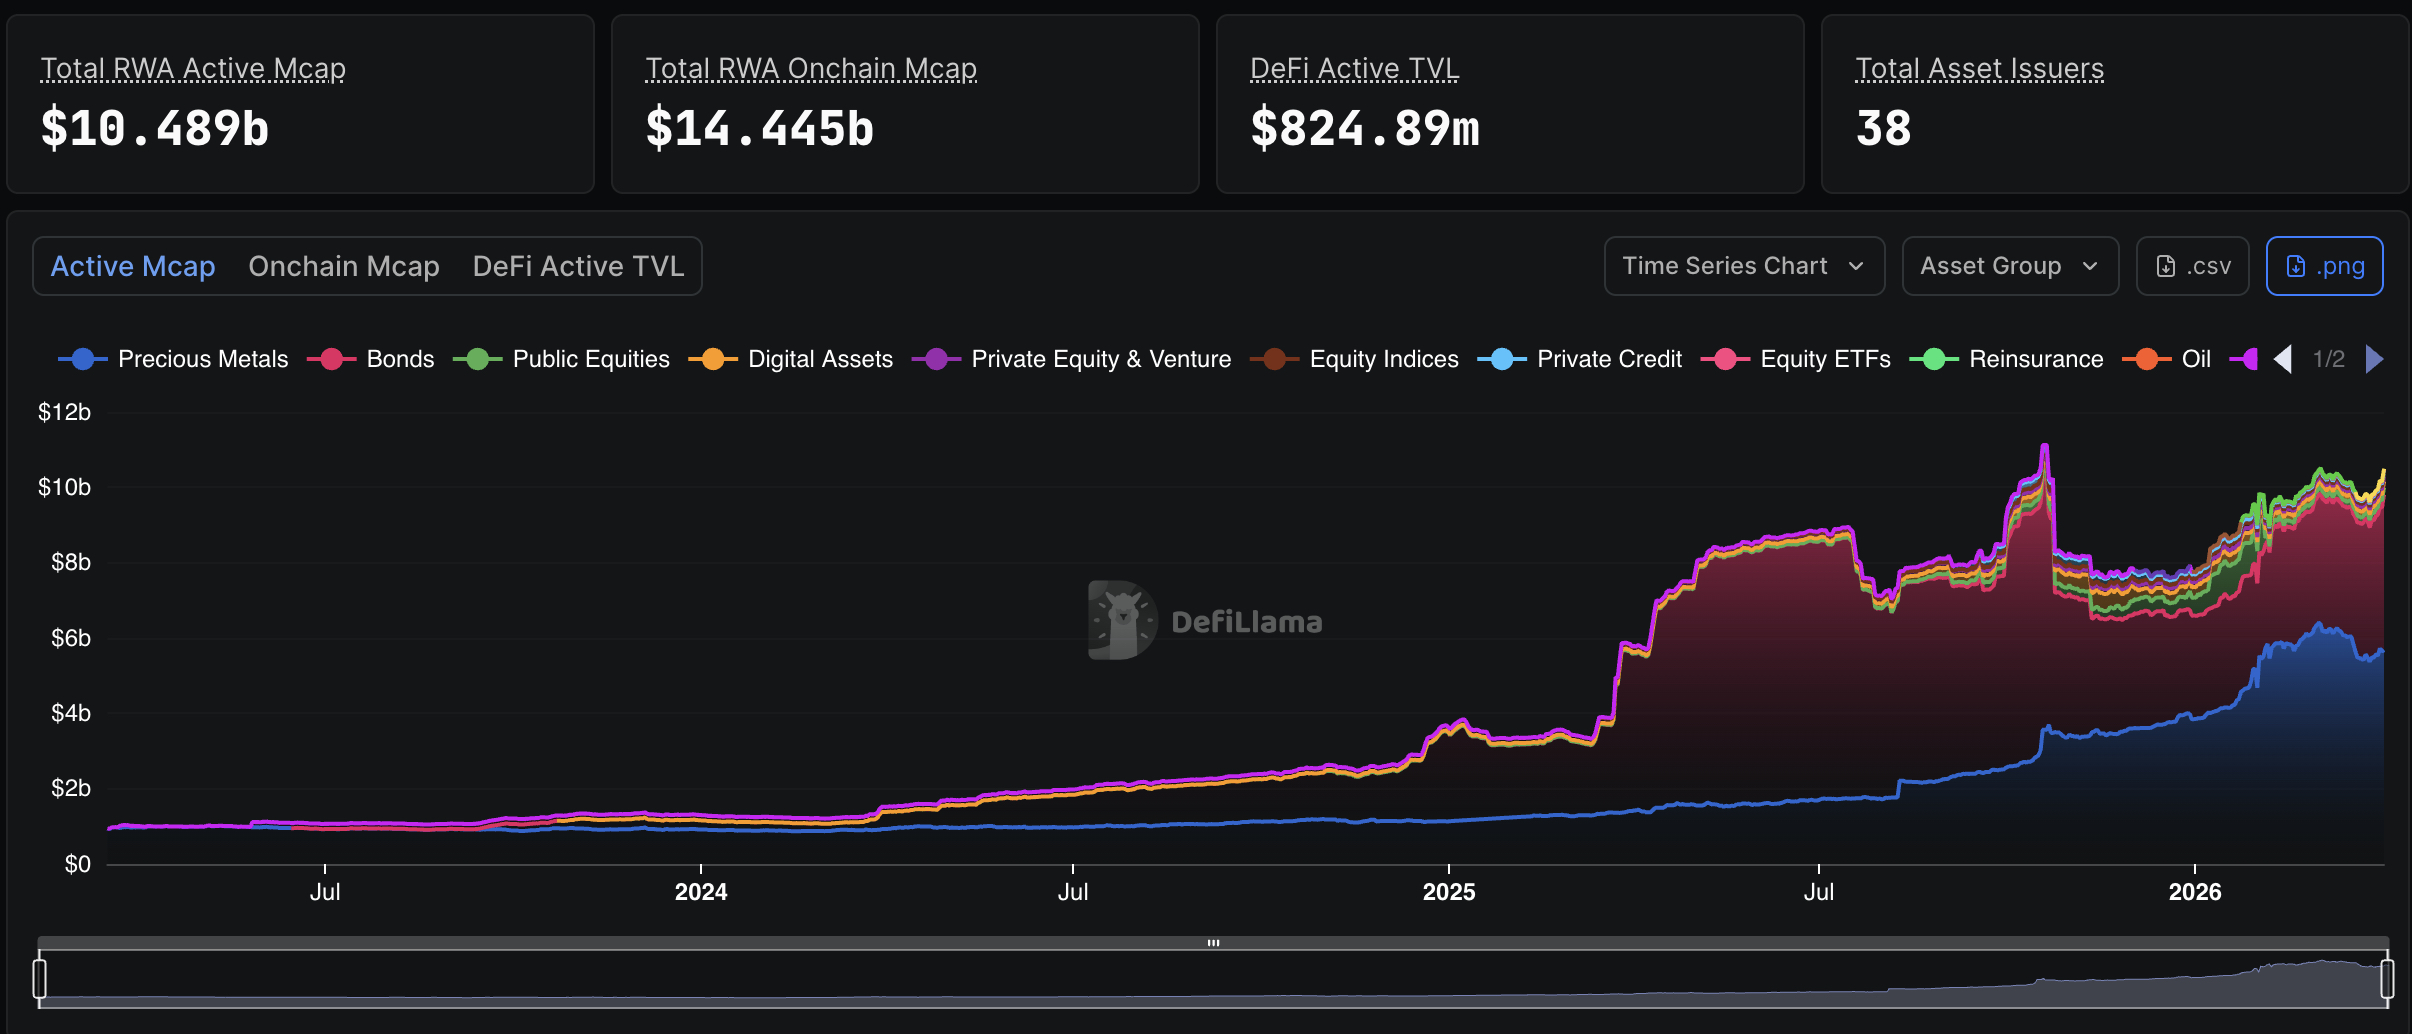
Task: Switch to the Onchain Mcap tab
Action: point(343,266)
